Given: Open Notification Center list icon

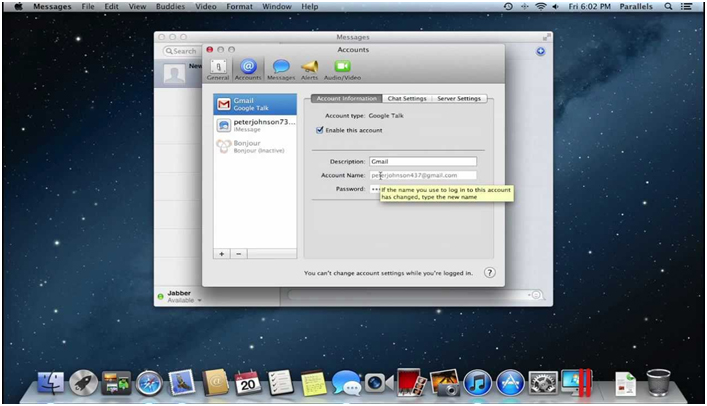Looking at the screenshot, I should tap(686, 6).
